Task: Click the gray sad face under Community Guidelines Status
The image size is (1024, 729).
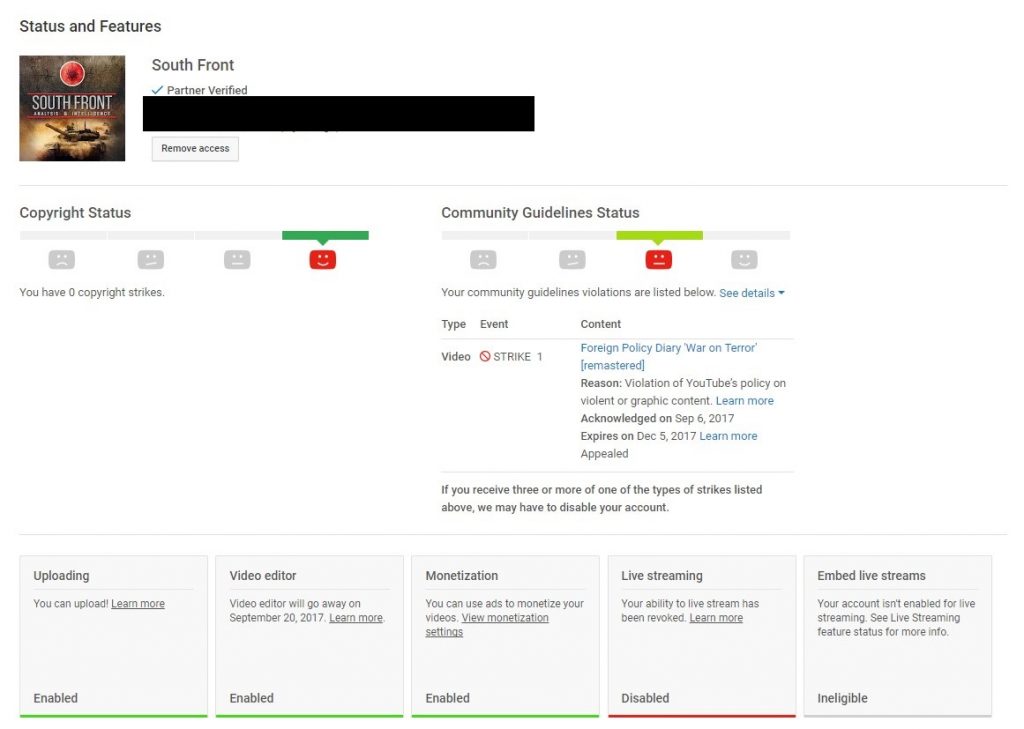Action: [483, 259]
